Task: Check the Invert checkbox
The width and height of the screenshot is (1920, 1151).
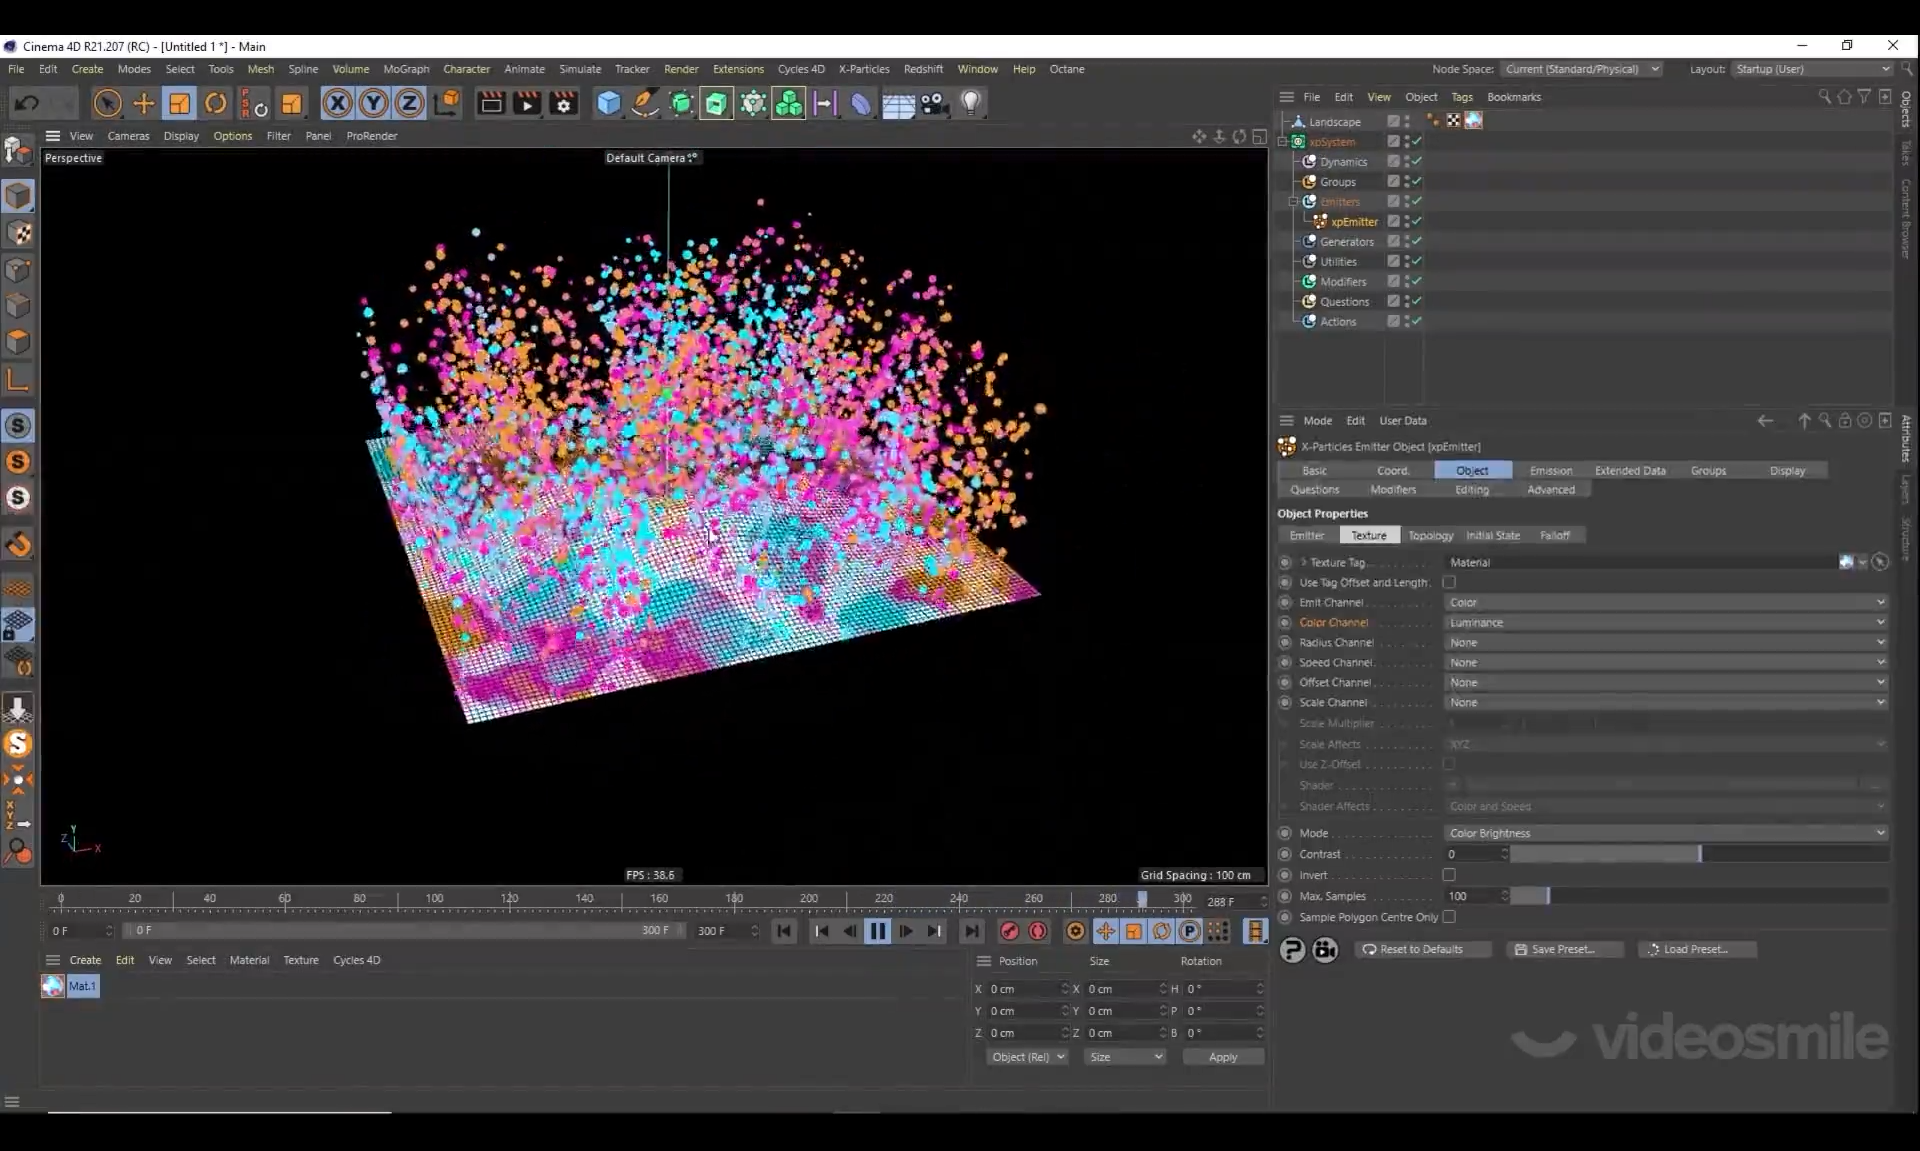Action: point(1449,875)
